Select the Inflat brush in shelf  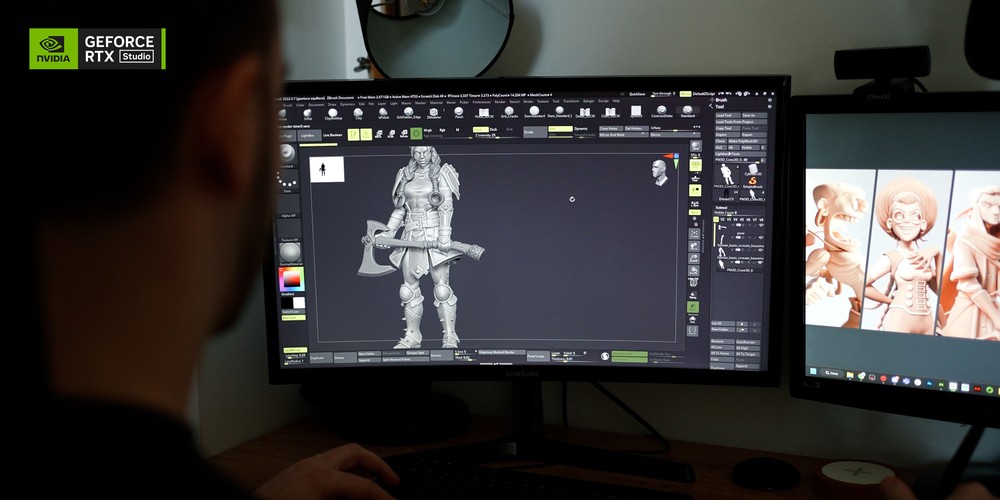pos(308,112)
